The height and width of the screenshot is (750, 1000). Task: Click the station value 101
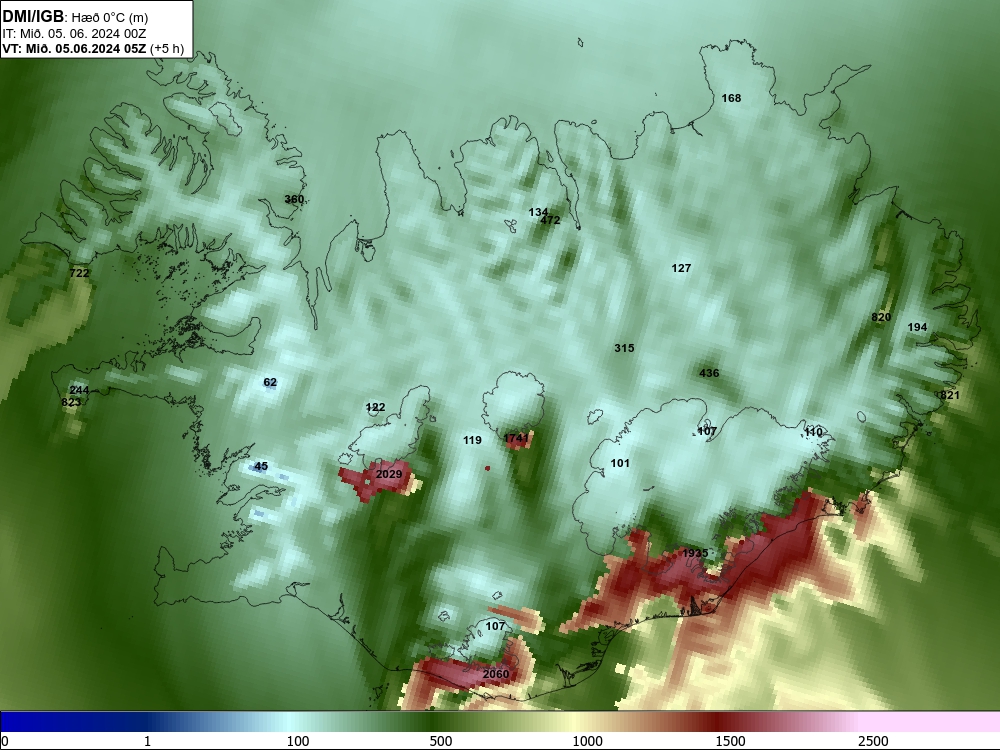(620, 463)
